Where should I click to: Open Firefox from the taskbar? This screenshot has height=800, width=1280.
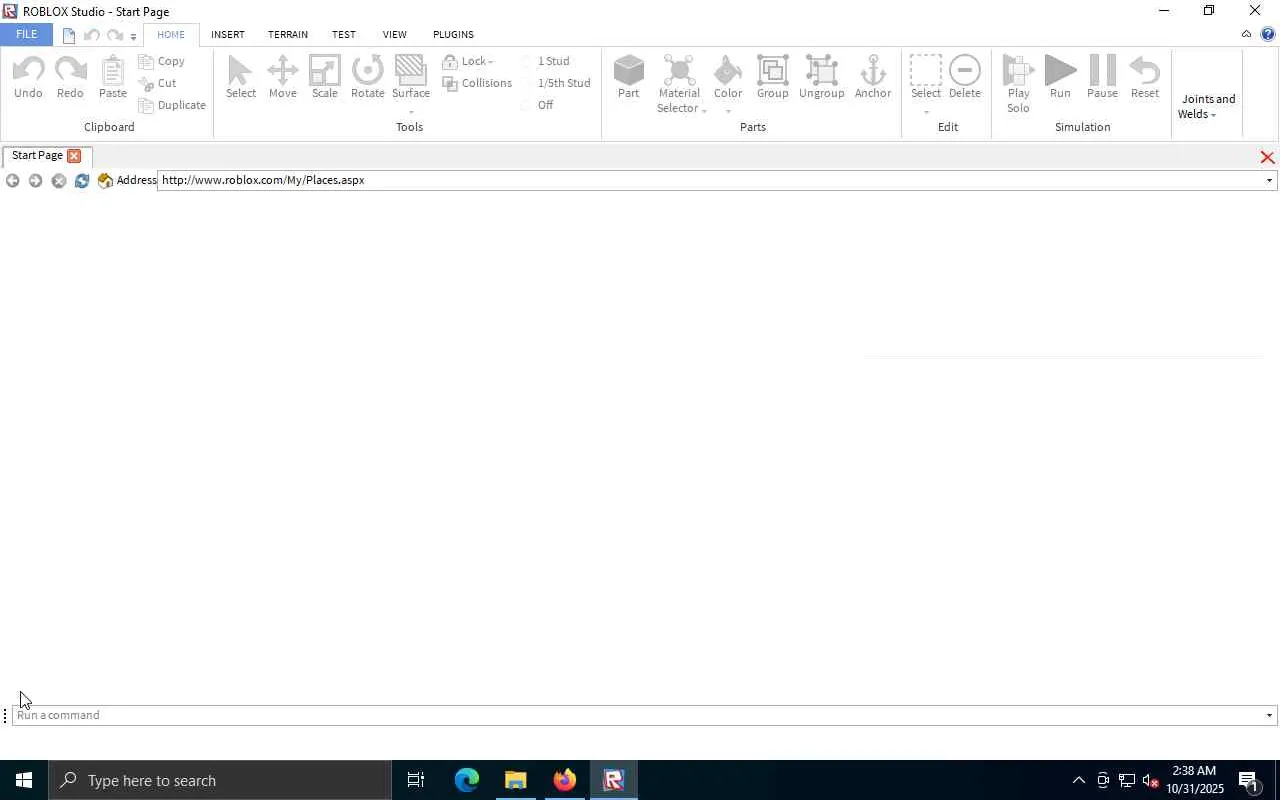point(565,780)
